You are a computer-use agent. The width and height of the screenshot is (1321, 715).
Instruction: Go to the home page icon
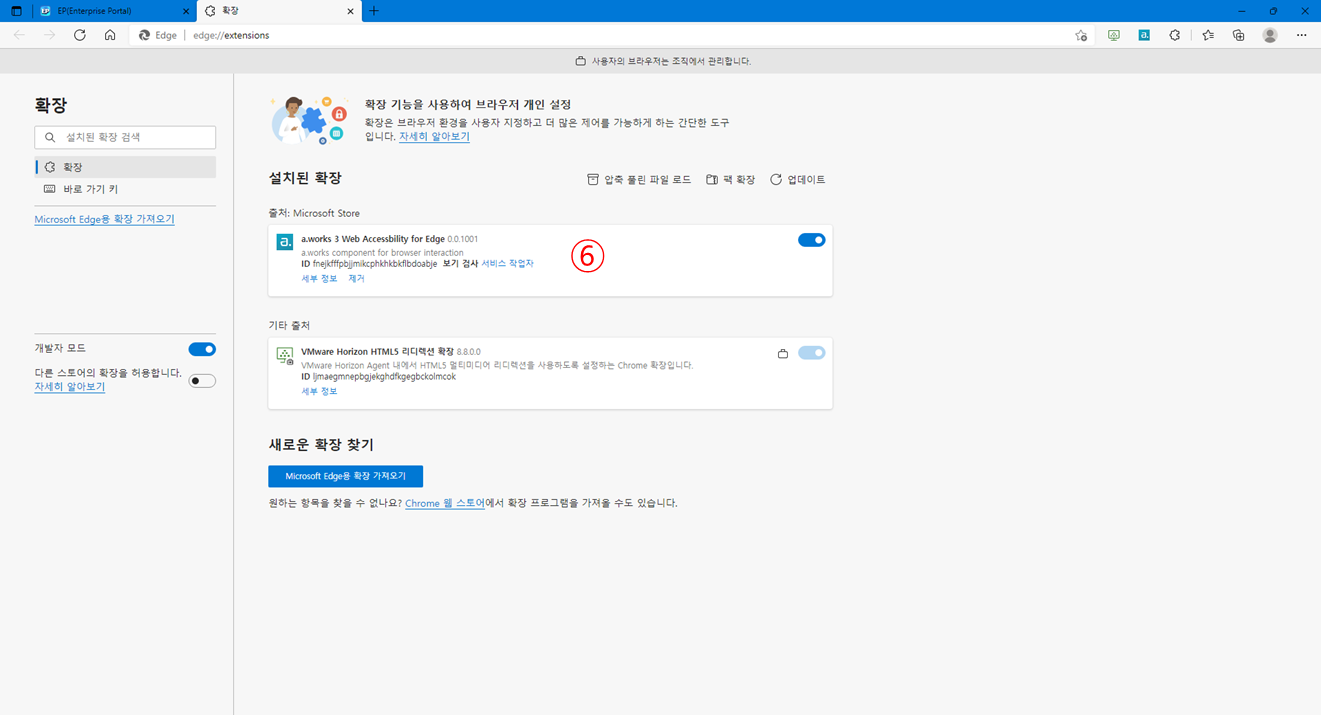point(110,35)
